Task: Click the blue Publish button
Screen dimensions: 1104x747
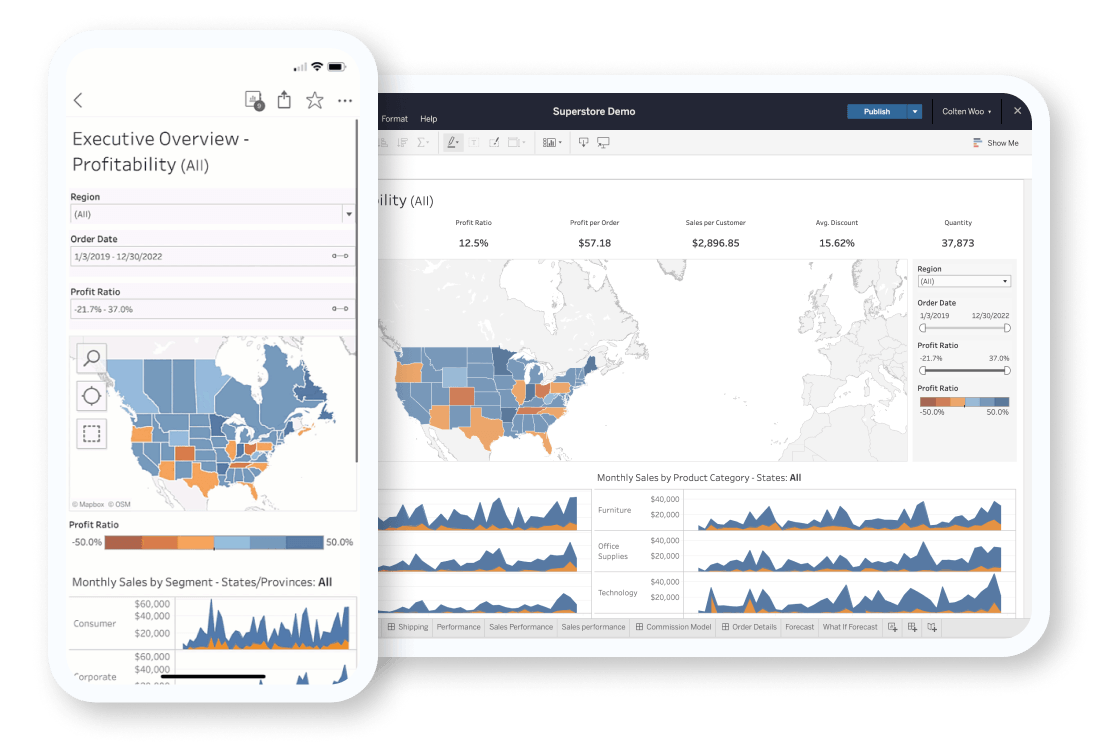Action: (x=876, y=112)
